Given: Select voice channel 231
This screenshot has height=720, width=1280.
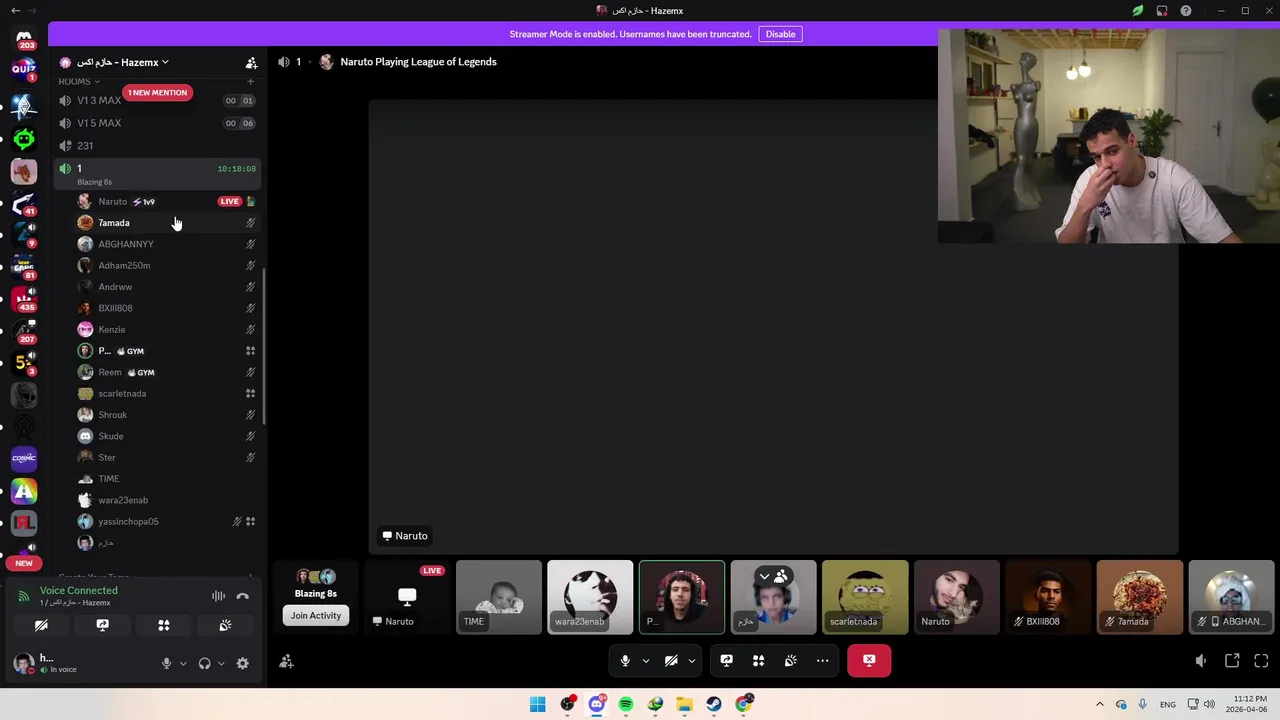Looking at the screenshot, I should pos(157,145).
